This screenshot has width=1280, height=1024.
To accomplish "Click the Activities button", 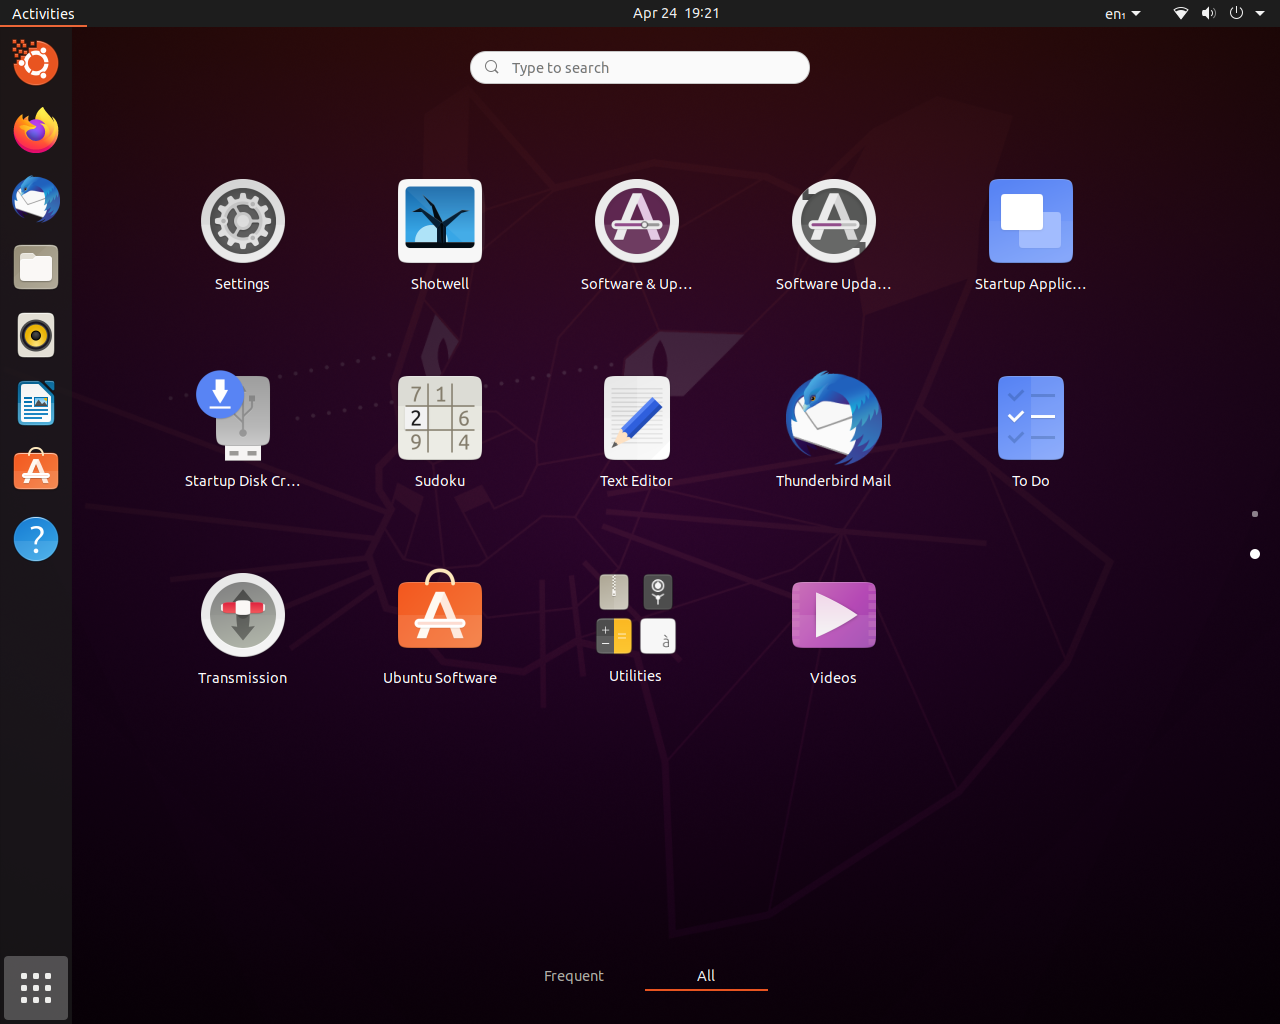I will coord(43,13).
